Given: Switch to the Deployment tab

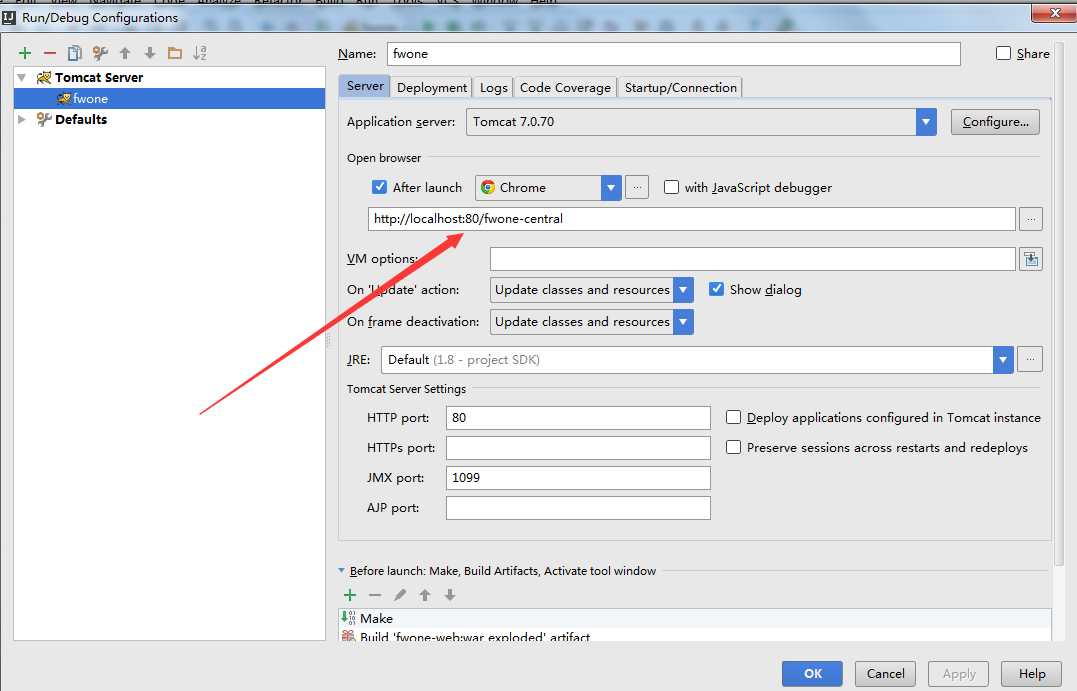Looking at the screenshot, I should click(x=432, y=87).
